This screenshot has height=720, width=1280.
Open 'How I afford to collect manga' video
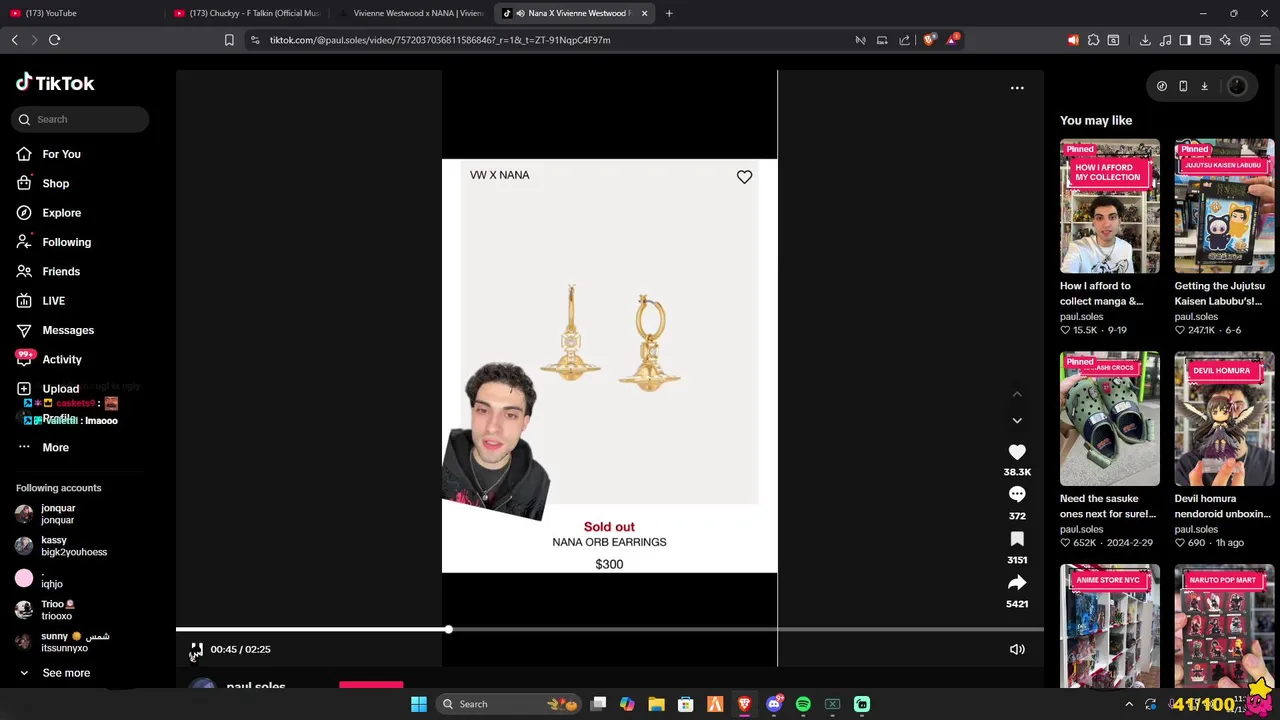point(1110,206)
